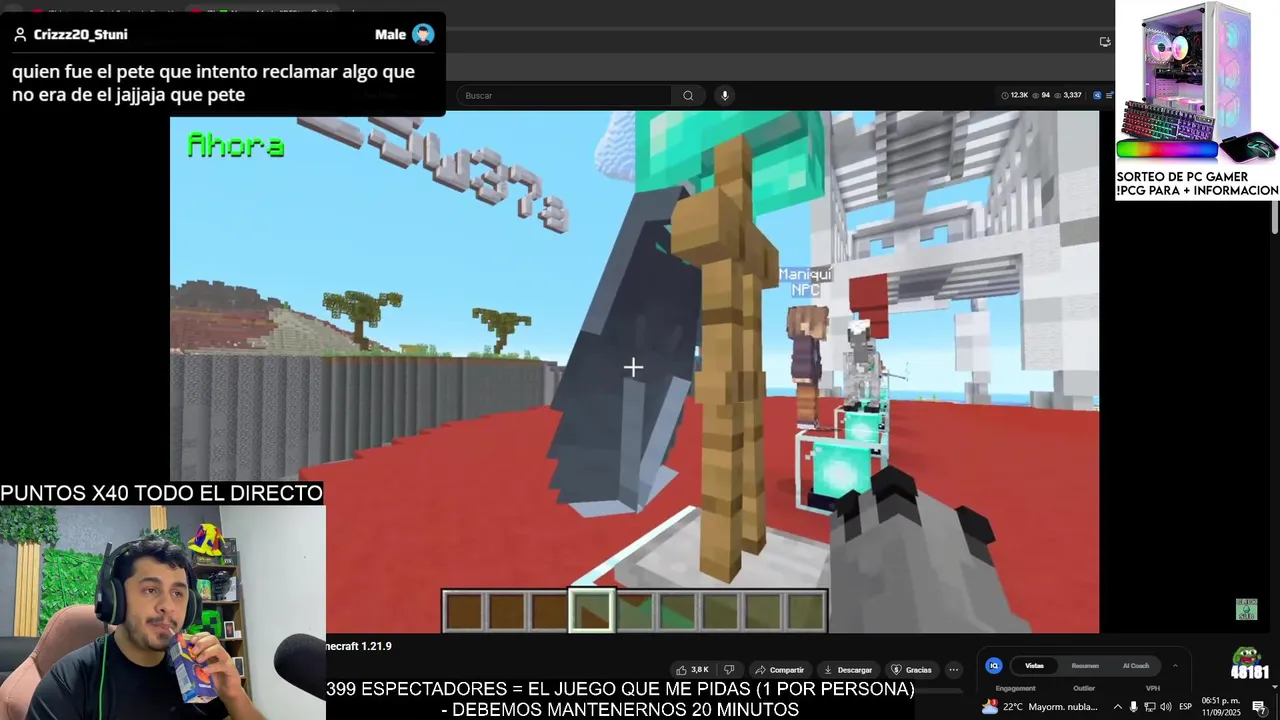Click the taskbar microphone icon

[1133, 707]
